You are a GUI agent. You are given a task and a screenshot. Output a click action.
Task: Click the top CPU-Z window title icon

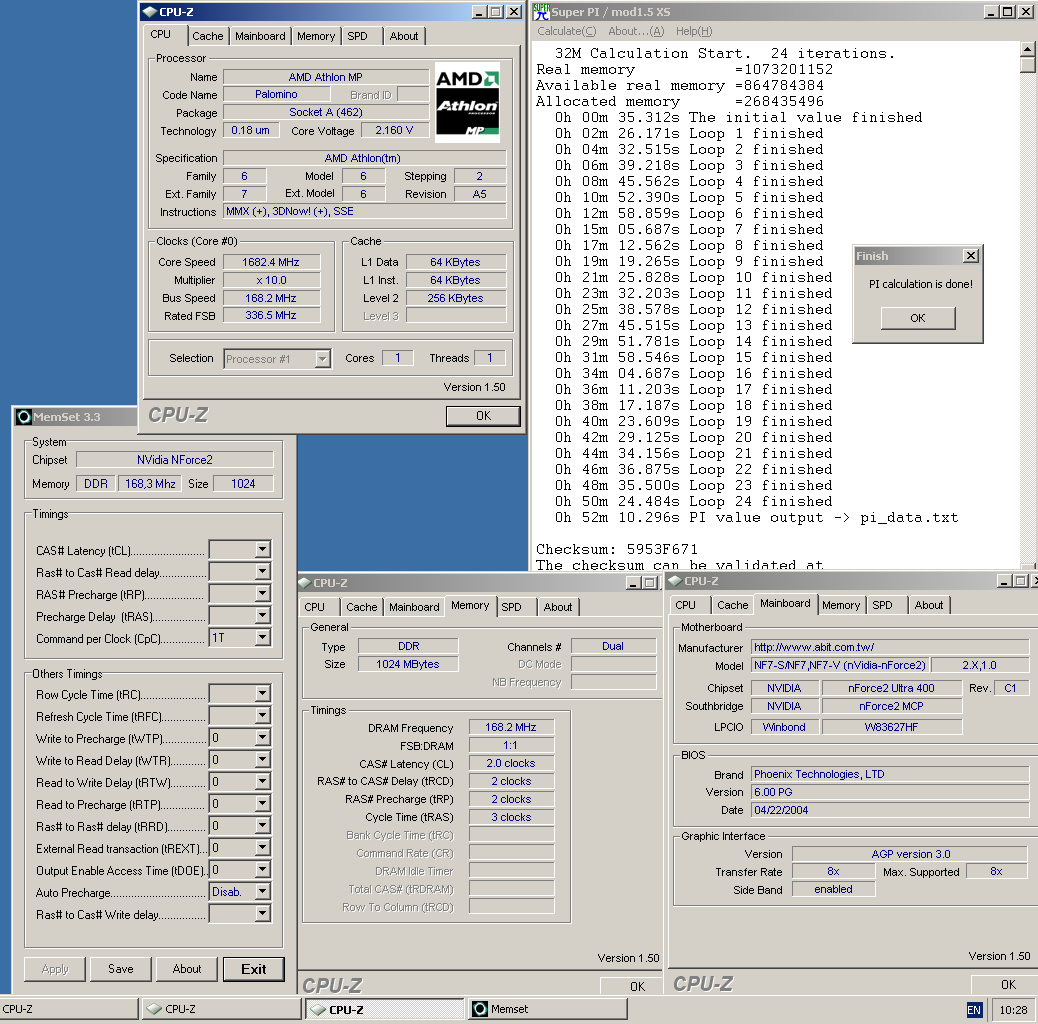(x=150, y=11)
